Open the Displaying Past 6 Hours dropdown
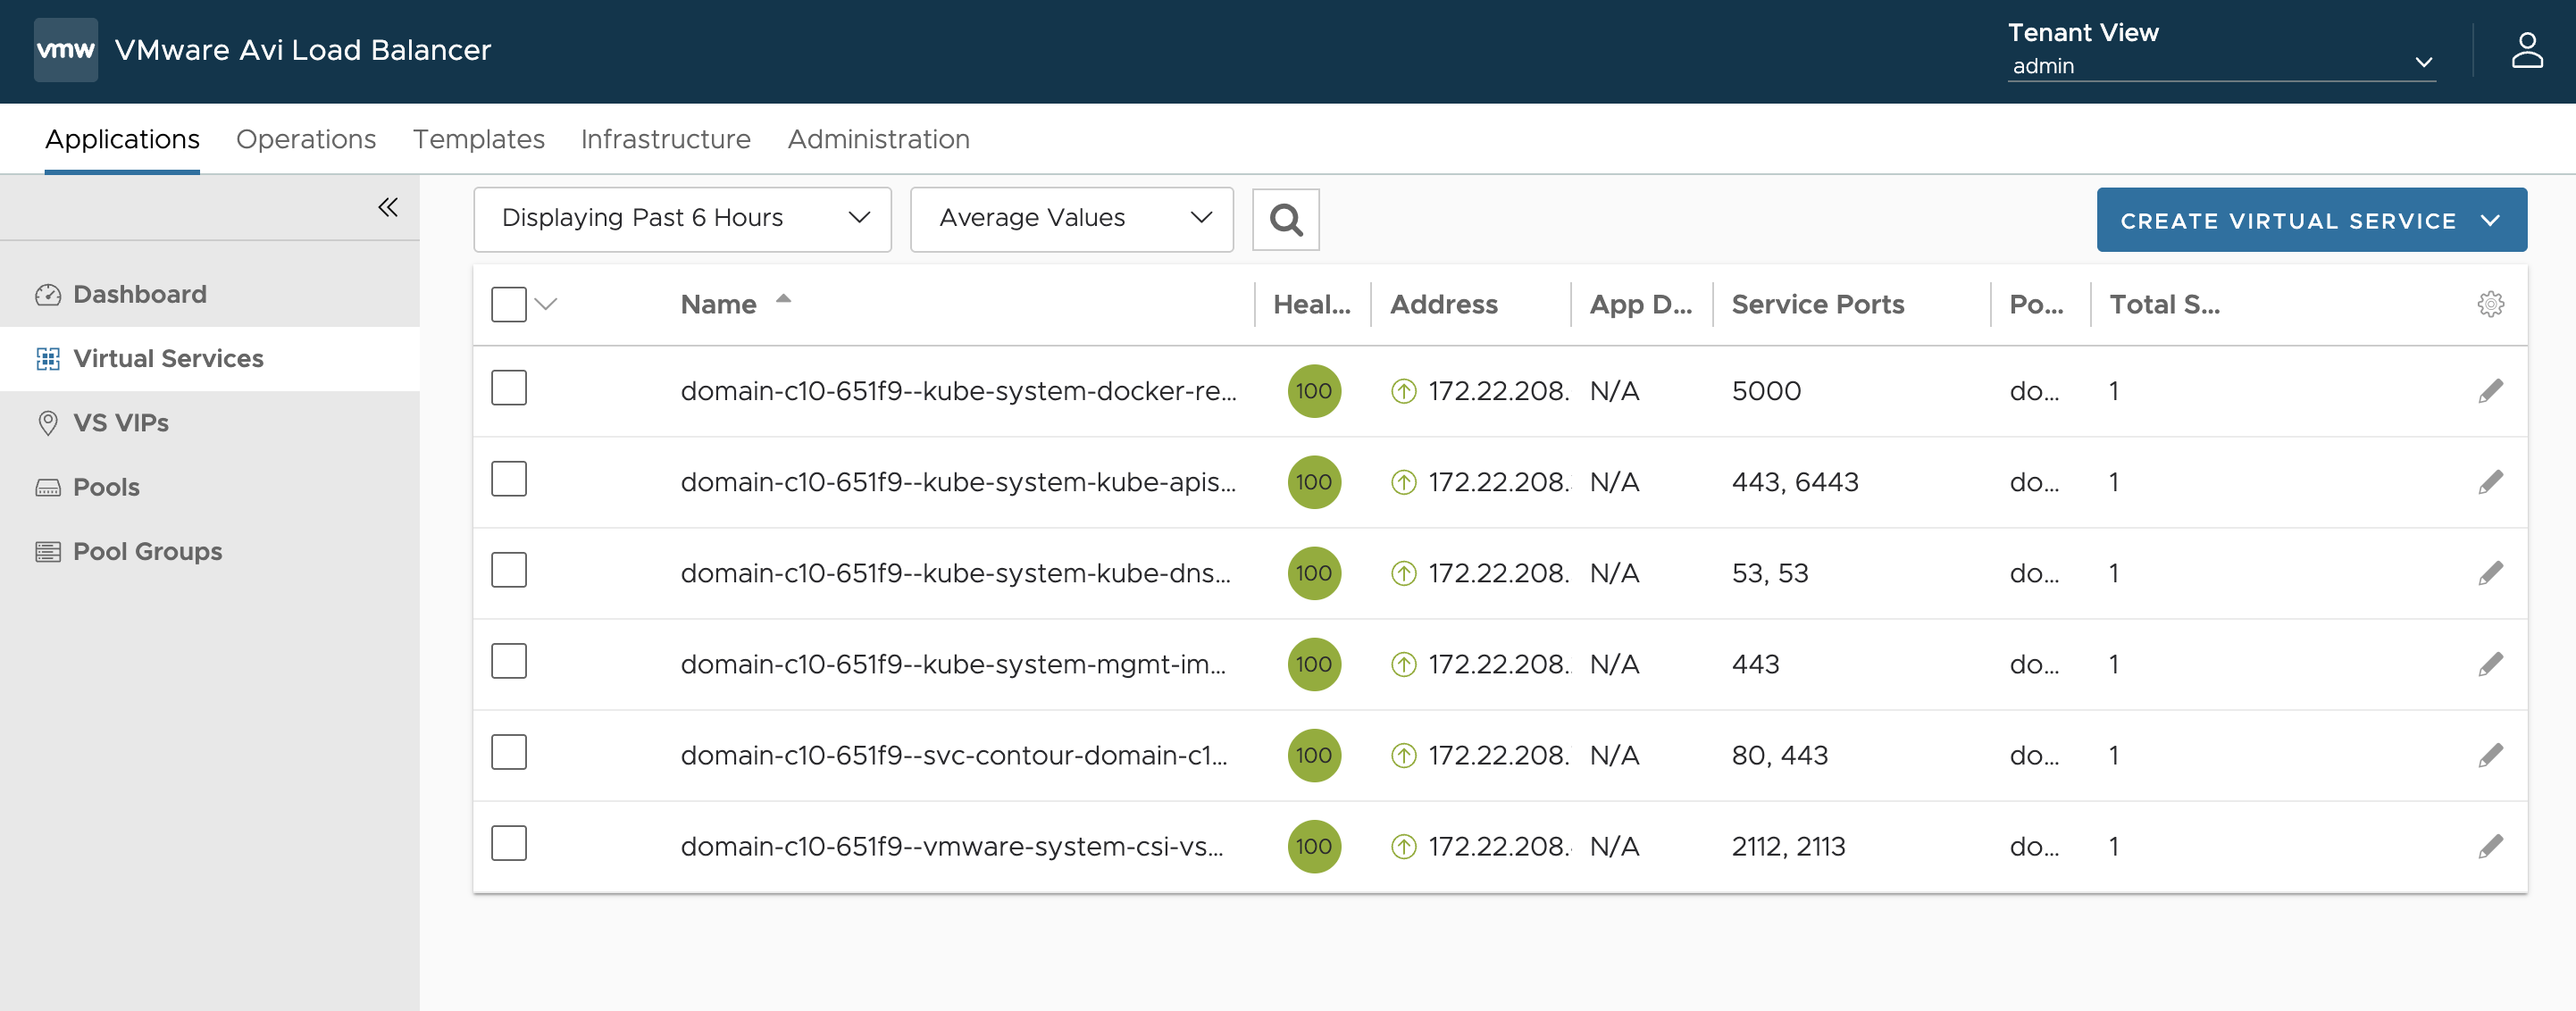Viewport: 2576px width, 1011px height. pos(682,219)
